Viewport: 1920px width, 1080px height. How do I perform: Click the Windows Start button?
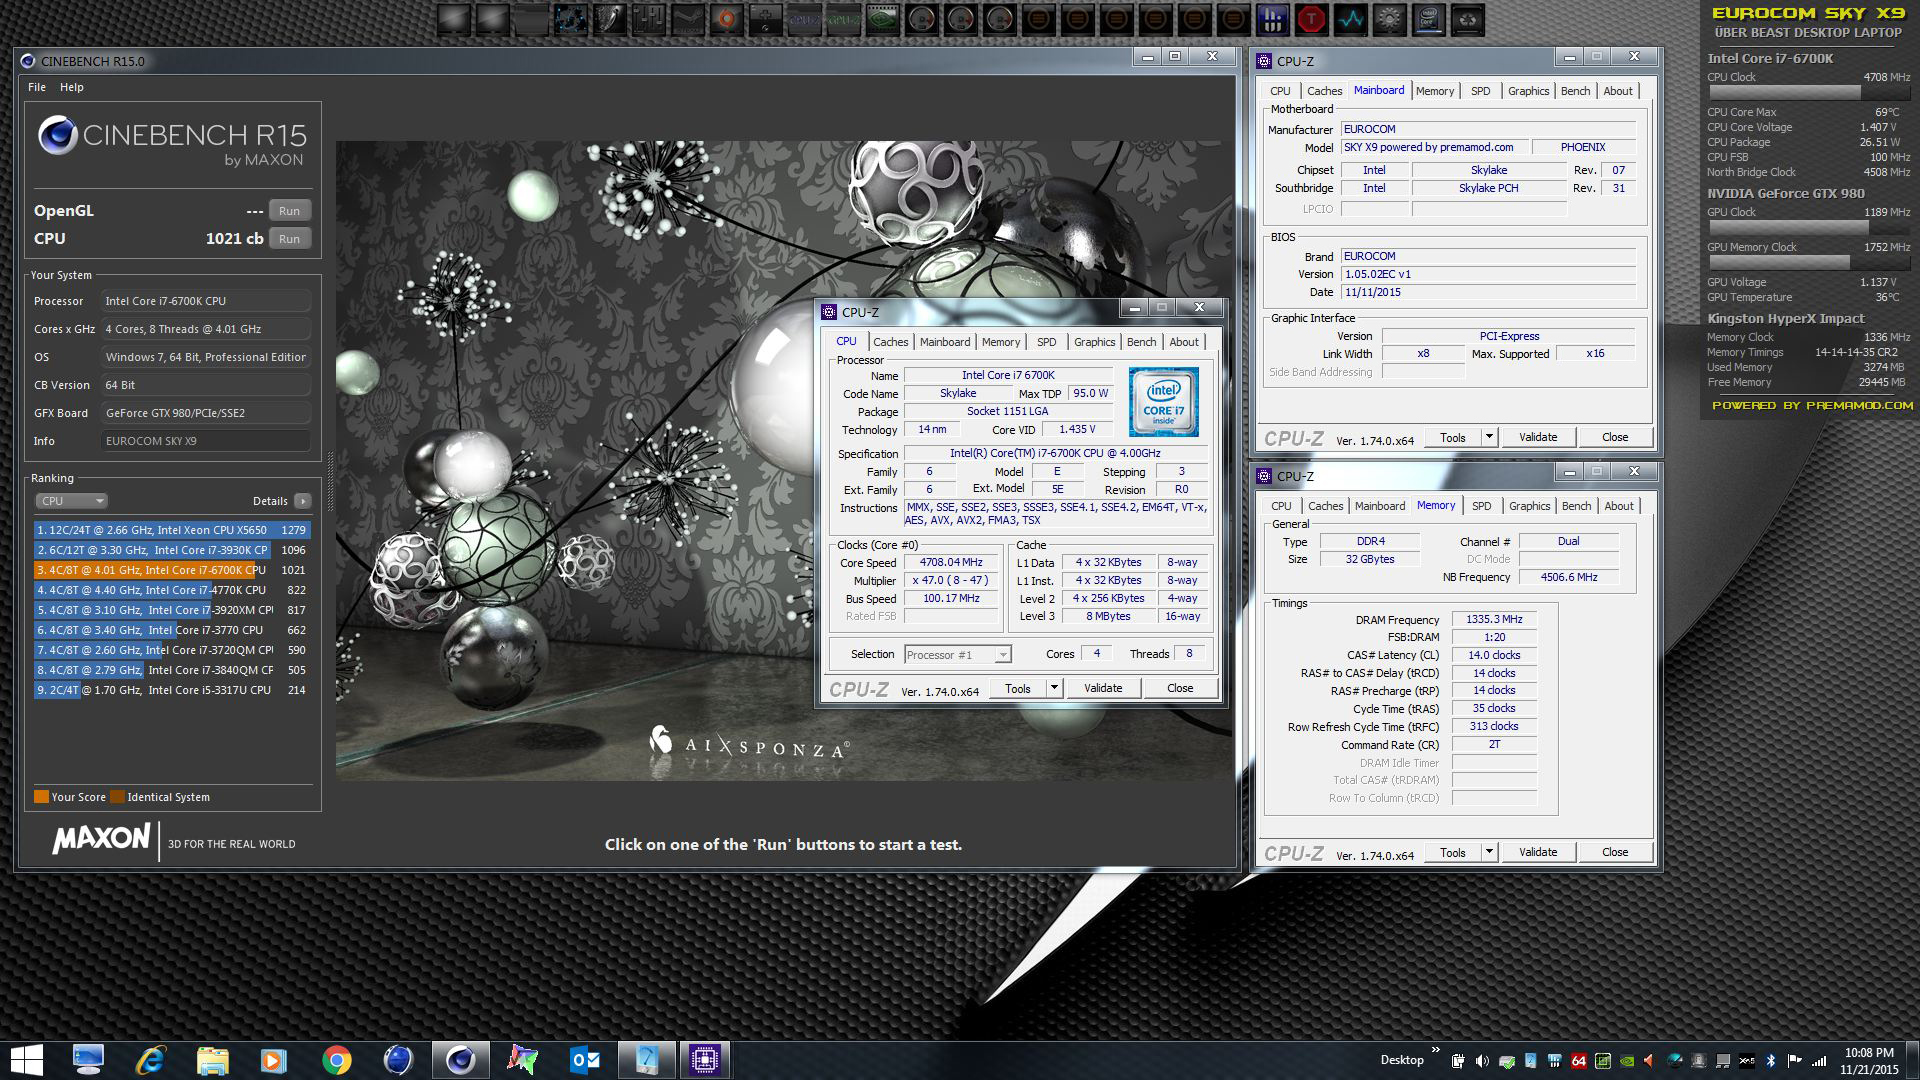[27, 1060]
